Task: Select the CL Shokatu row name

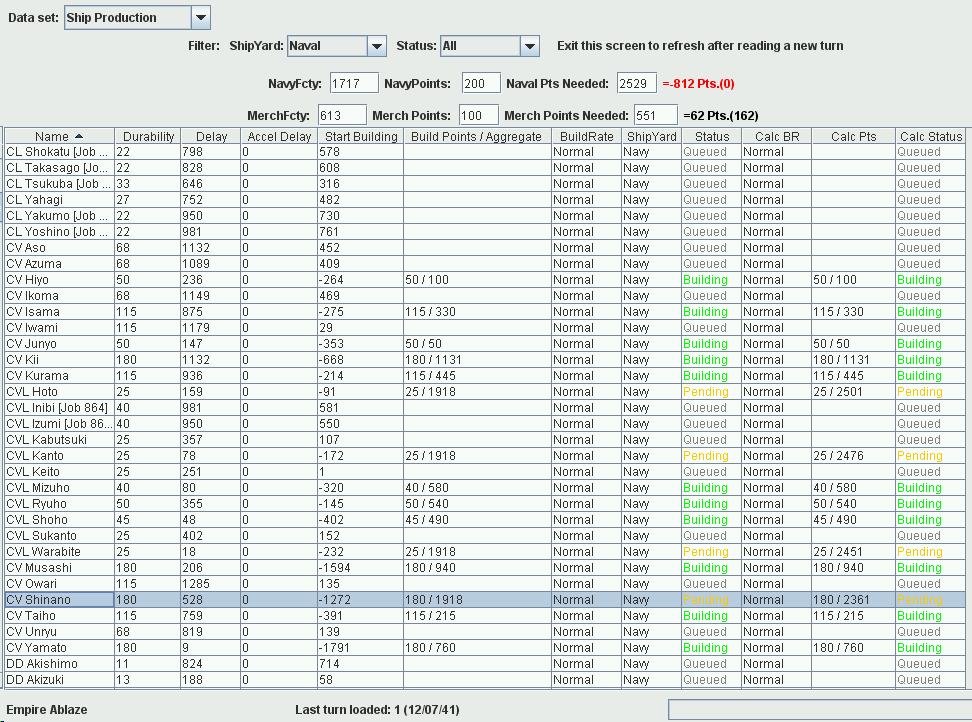Action: tap(60, 152)
